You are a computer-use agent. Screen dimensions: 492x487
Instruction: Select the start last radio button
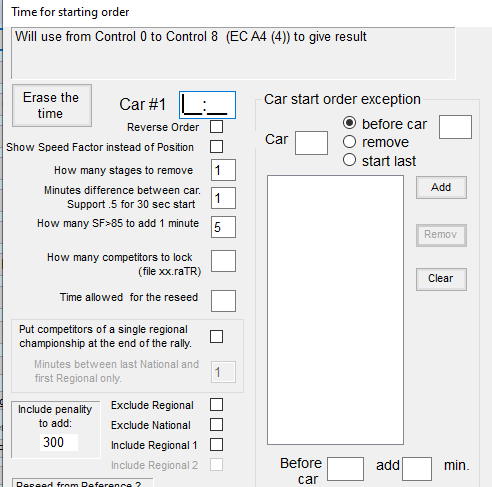click(x=349, y=160)
